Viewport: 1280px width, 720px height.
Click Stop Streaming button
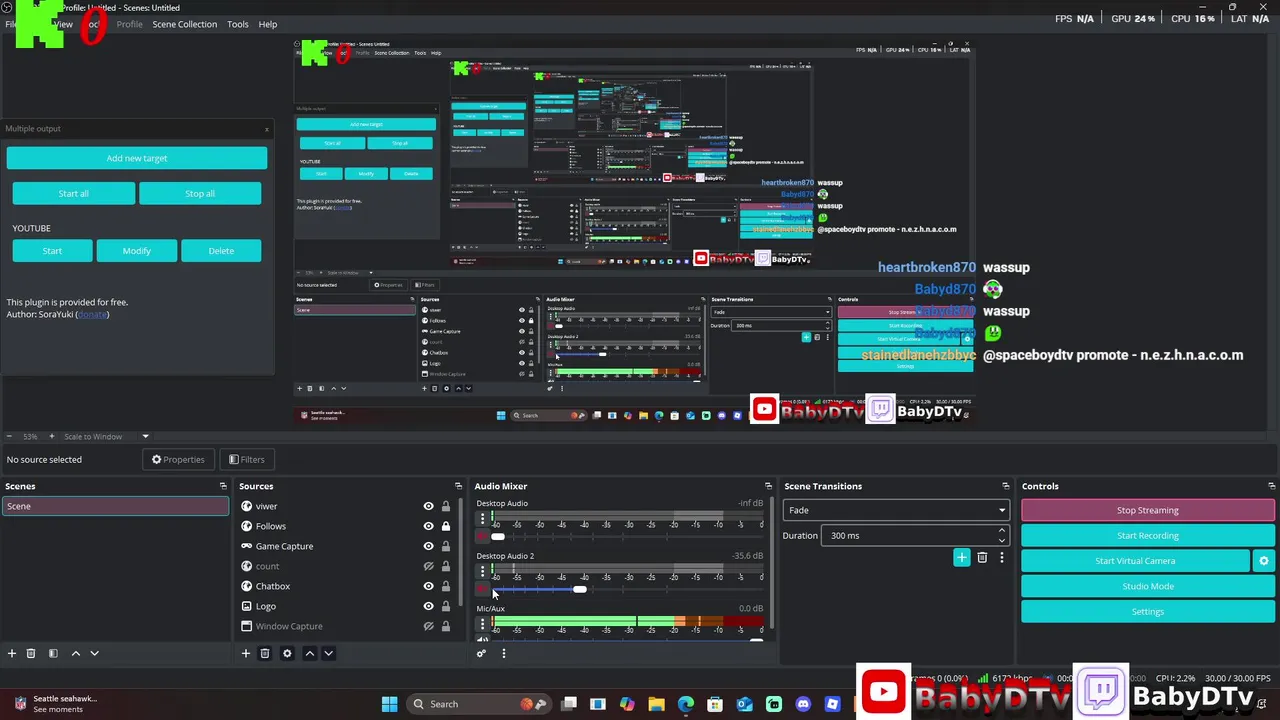click(x=1147, y=510)
